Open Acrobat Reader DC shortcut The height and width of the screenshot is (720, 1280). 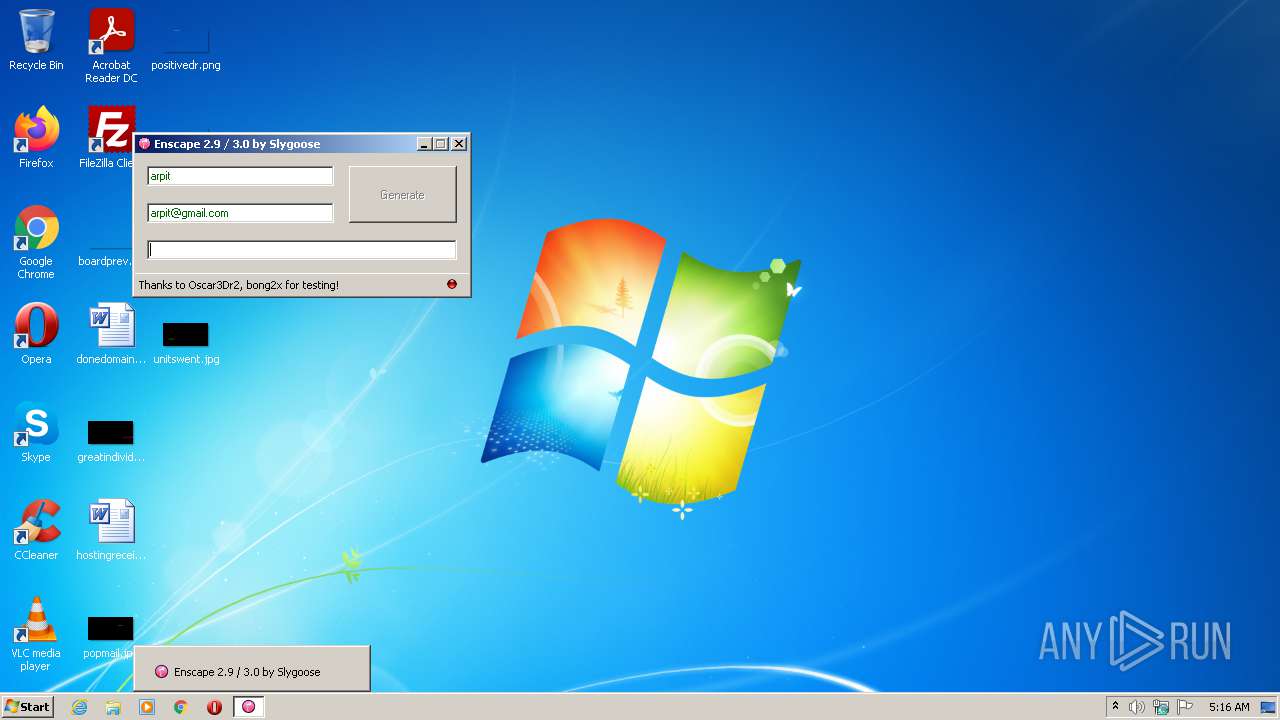111,46
